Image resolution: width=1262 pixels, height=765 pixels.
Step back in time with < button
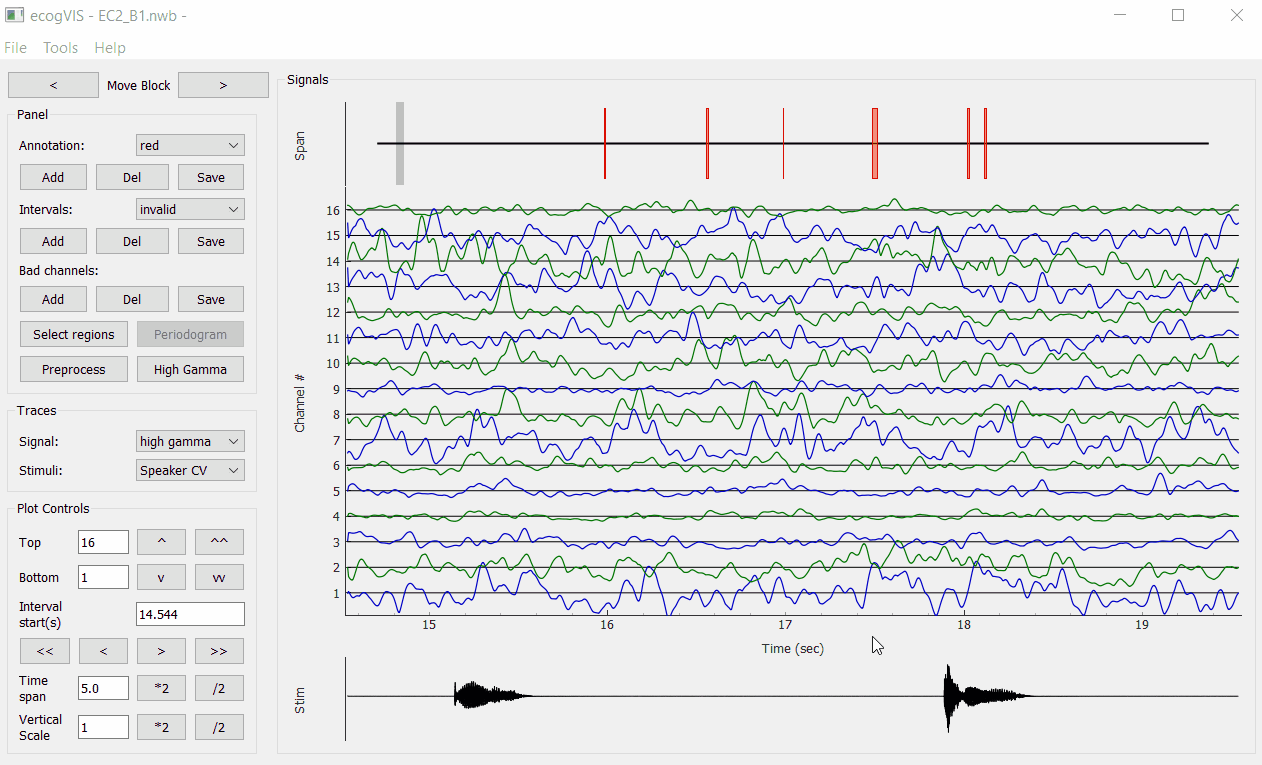103,651
